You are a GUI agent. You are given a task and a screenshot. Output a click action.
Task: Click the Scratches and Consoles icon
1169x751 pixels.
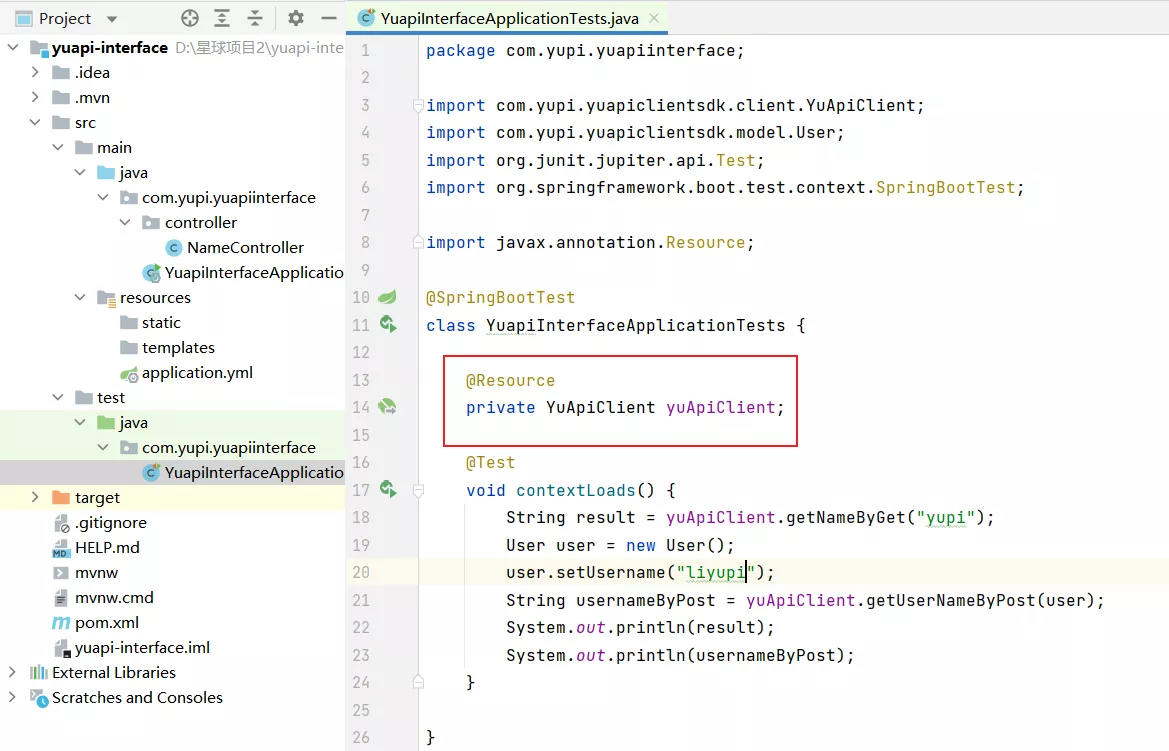[x=39, y=698]
